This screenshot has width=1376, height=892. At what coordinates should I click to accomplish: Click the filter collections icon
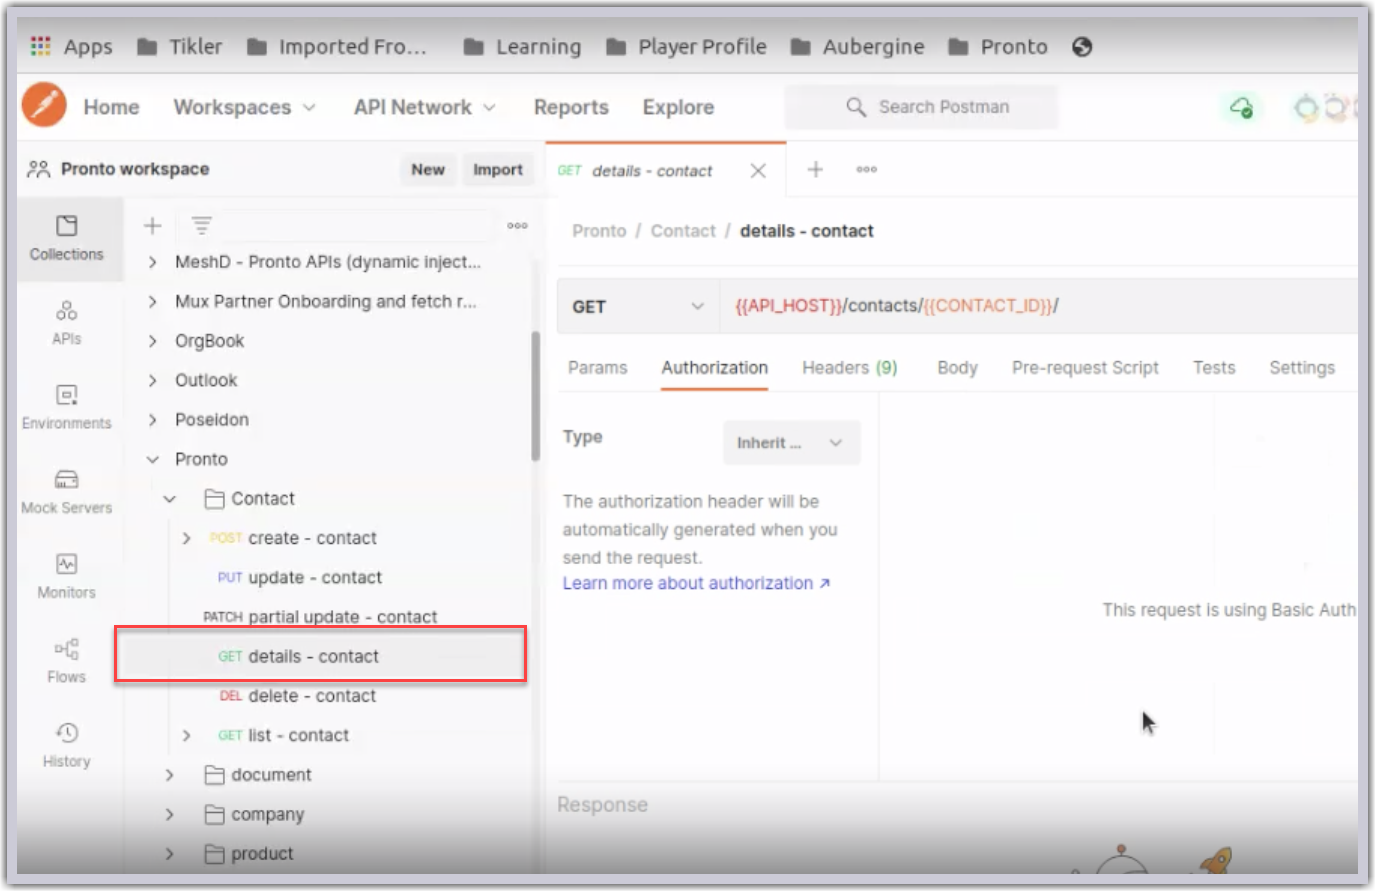point(201,226)
